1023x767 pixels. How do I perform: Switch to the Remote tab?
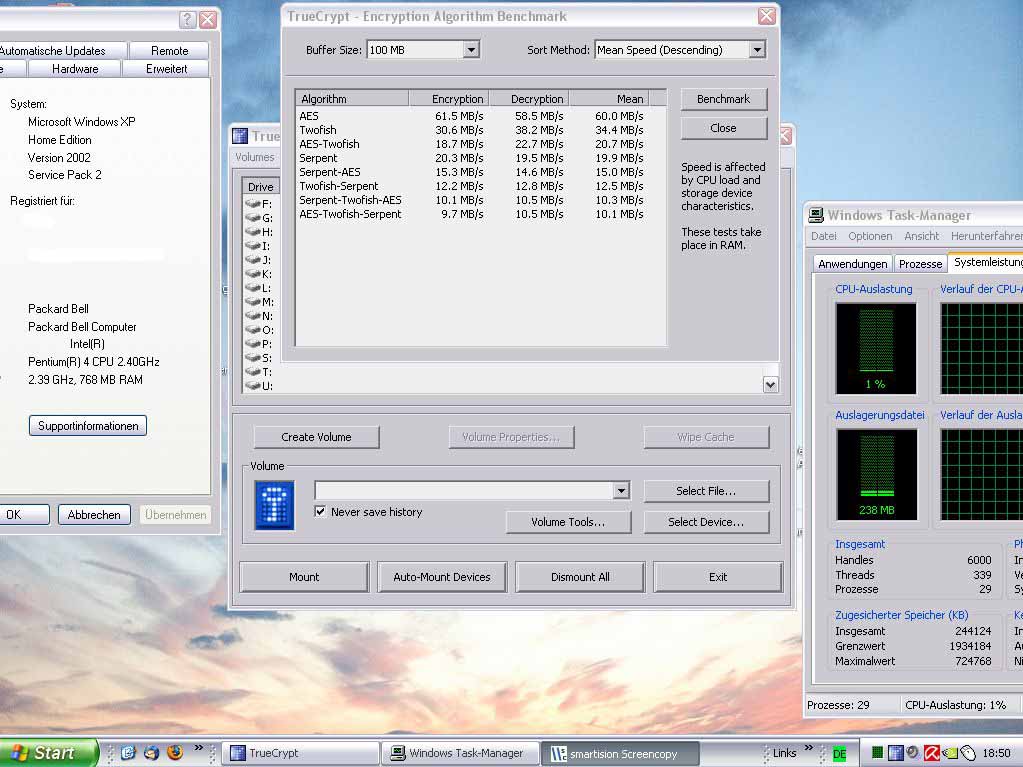pos(169,50)
